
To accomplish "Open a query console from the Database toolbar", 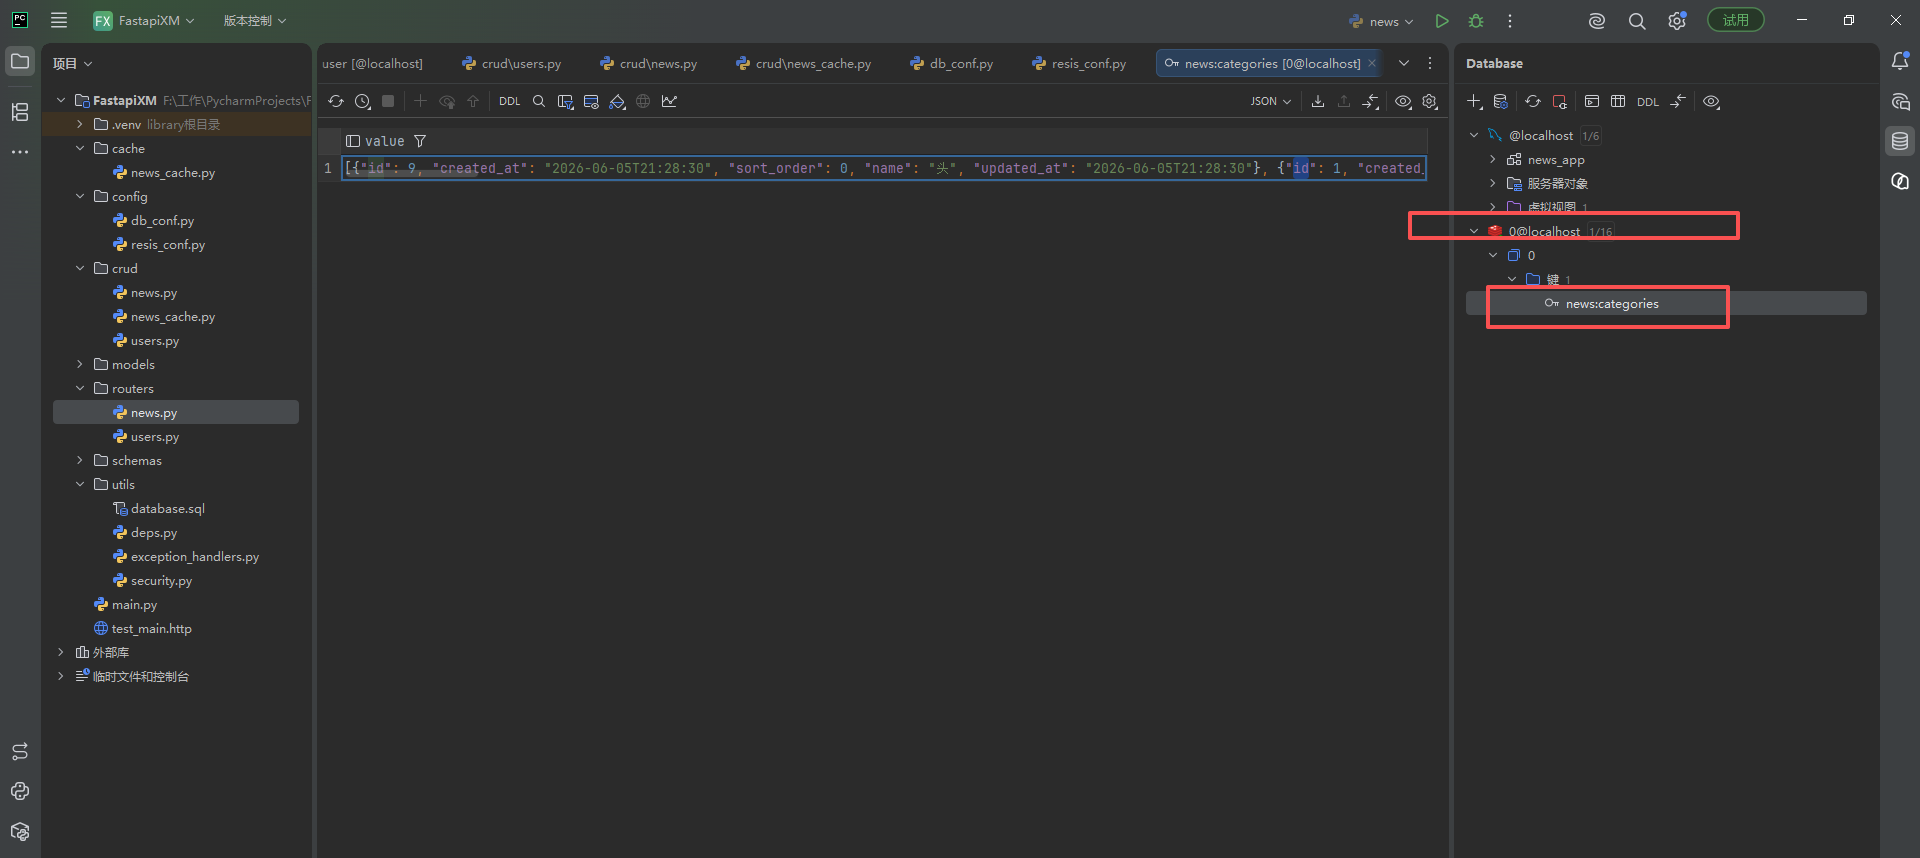I will (1592, 101).
